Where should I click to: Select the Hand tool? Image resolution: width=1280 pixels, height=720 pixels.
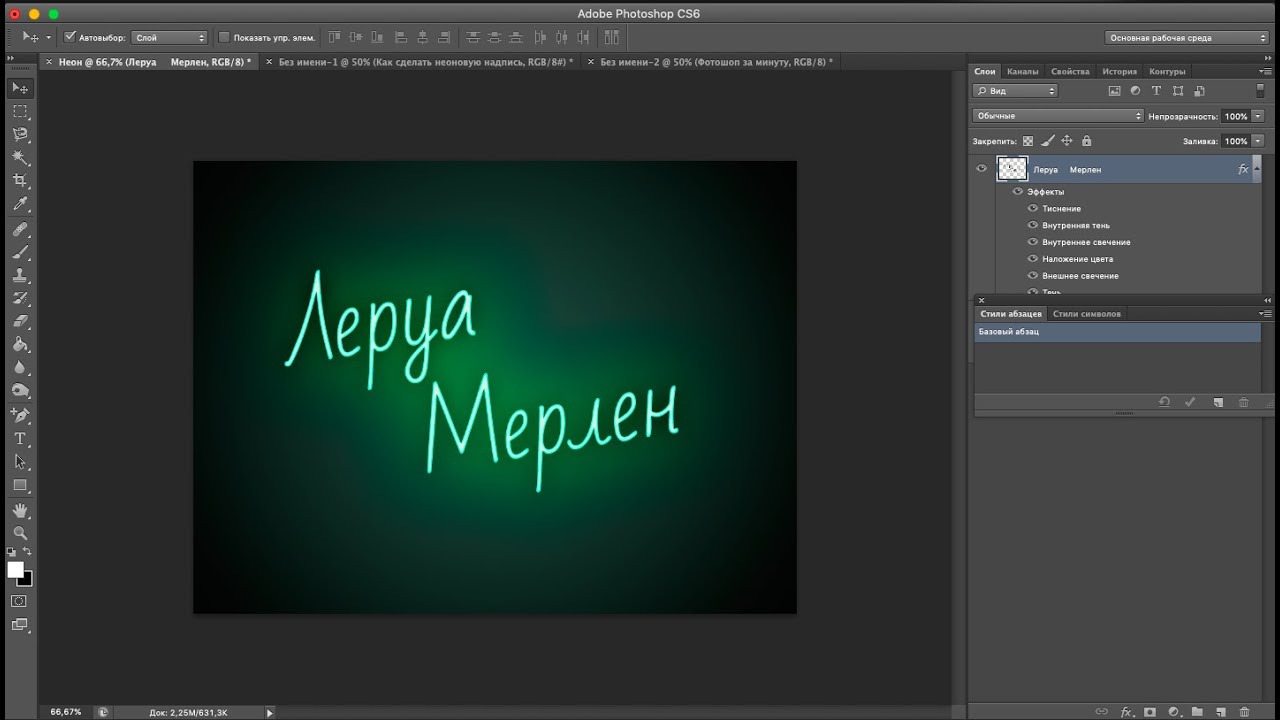pos(20,510)
